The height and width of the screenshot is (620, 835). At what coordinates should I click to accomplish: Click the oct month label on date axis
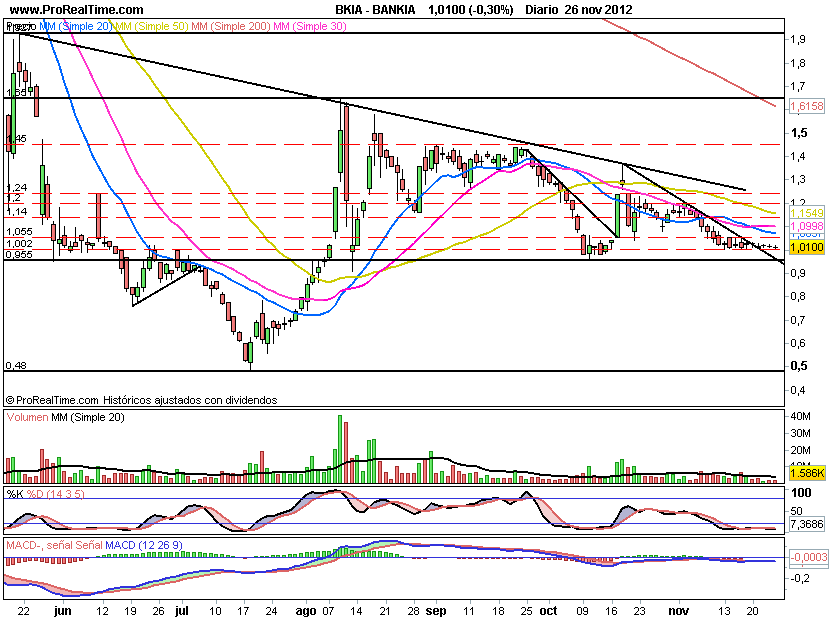549,611
